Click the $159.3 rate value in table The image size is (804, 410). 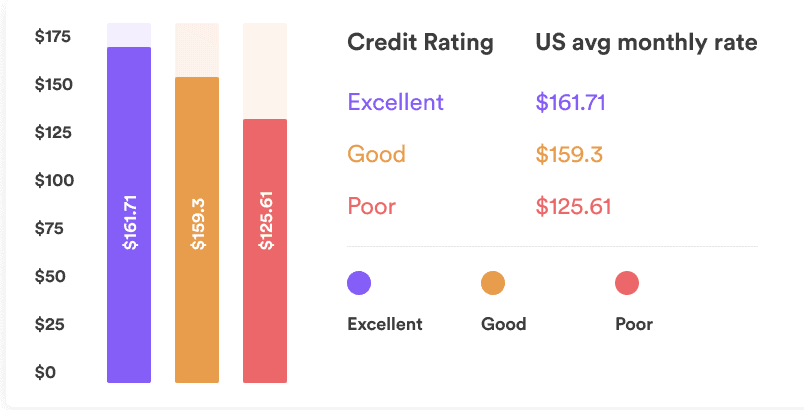pyautogui.click(x=565, y=155)
